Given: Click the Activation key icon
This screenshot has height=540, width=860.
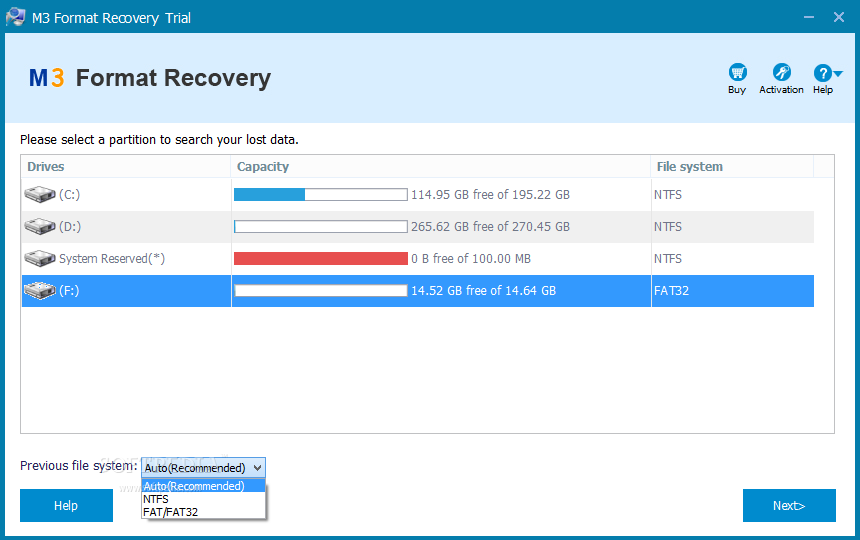Looking at the screenshot, I should click(x=781, y=72).
